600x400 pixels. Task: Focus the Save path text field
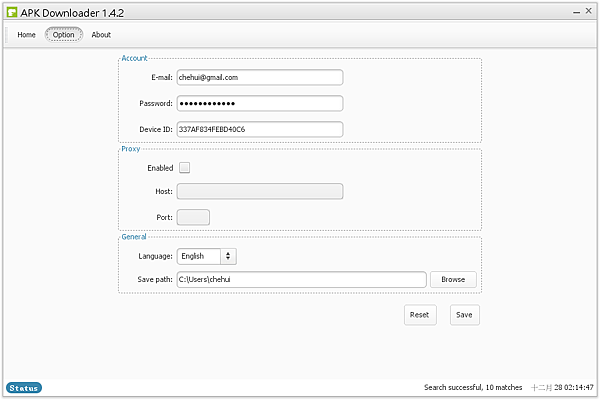click(302, 279)
